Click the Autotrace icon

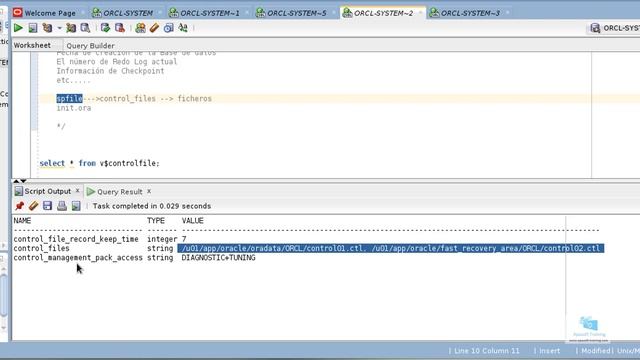pos(71,28)
